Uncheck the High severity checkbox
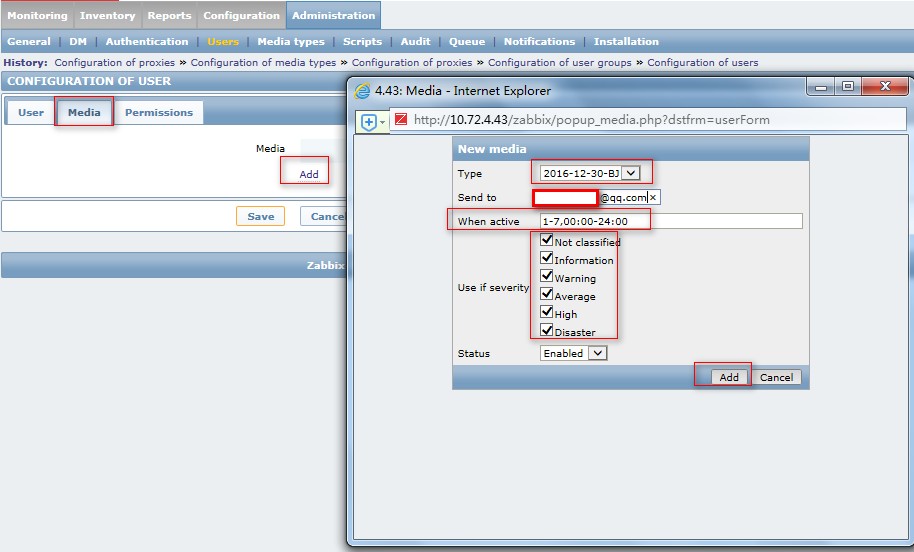 [547, 312]
